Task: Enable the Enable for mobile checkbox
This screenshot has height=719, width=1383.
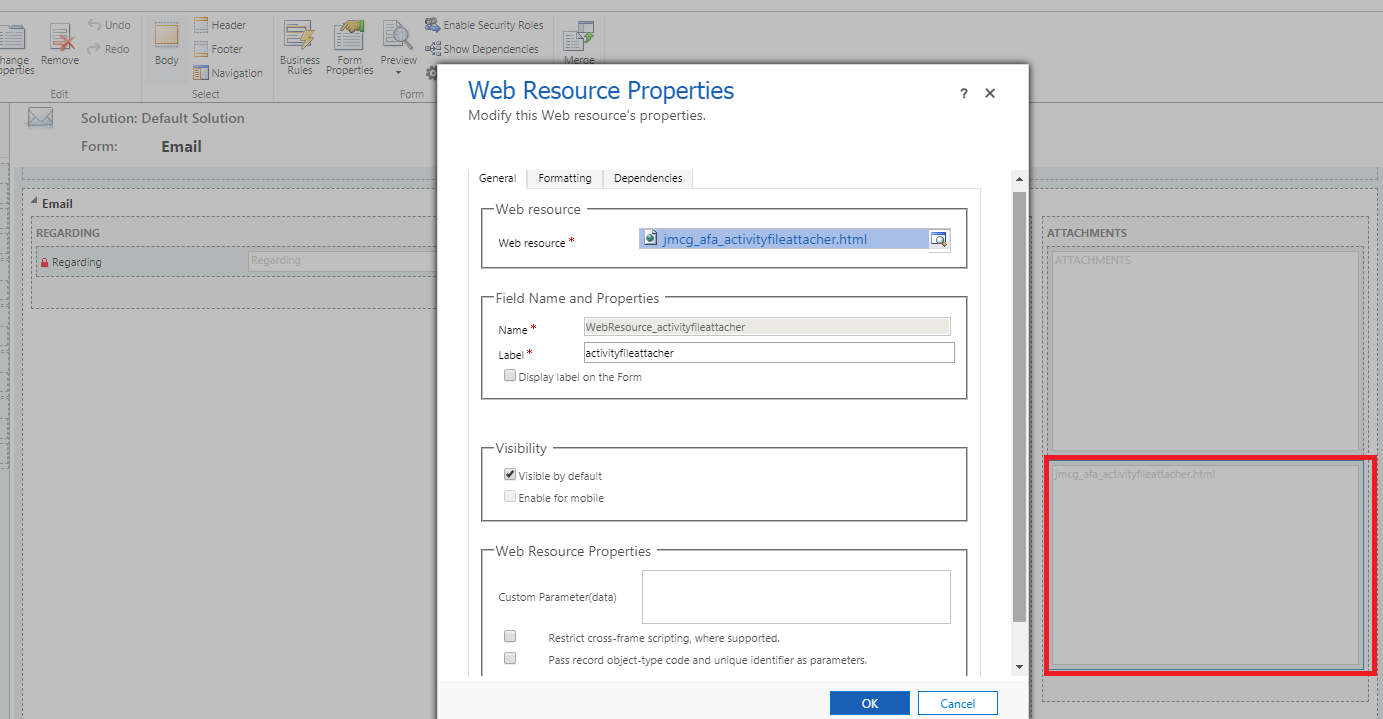Action: pyautogui.click(x=510, y=496)
